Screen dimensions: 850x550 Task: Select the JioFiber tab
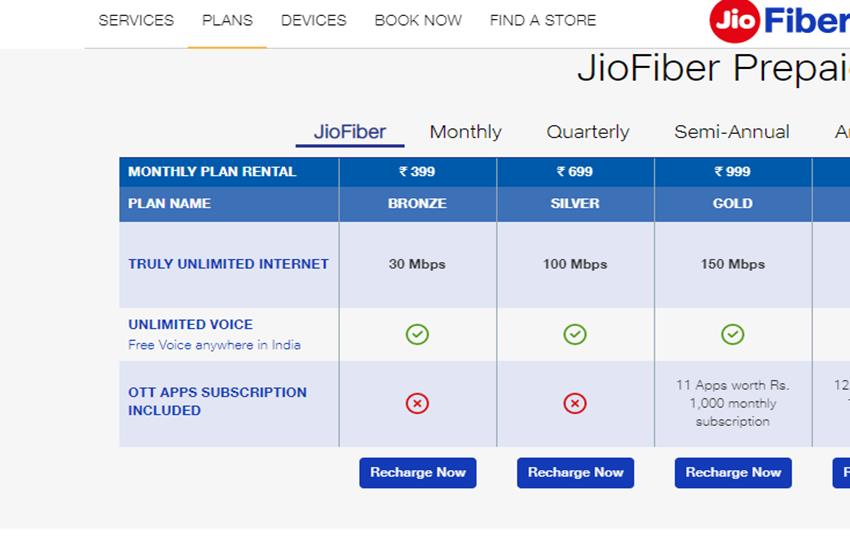(350, 132)
